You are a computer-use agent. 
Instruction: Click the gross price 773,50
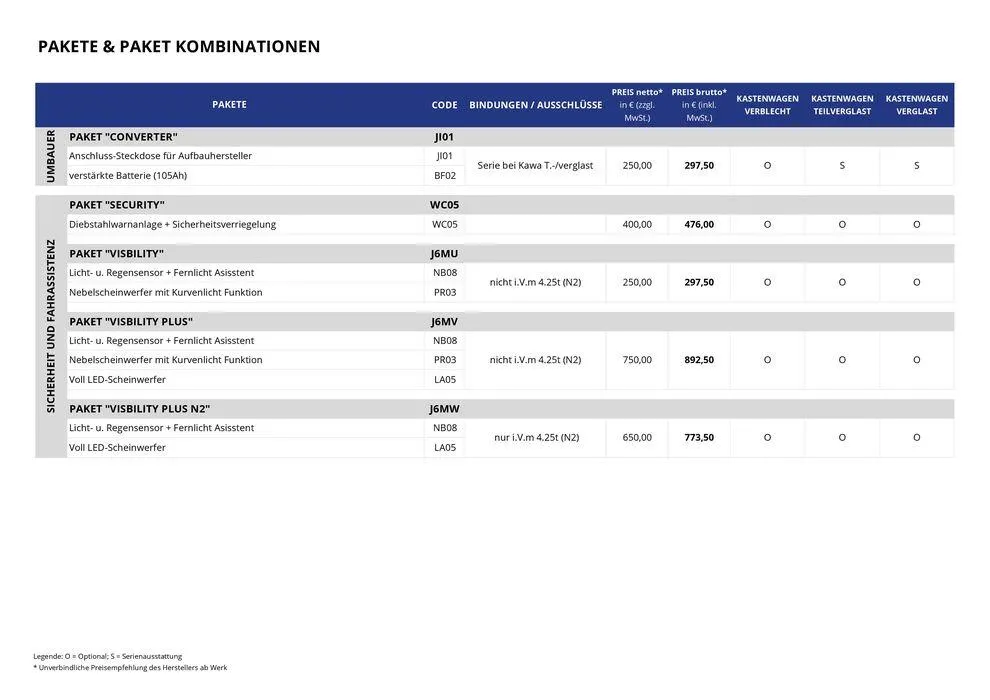coord(699,438)
